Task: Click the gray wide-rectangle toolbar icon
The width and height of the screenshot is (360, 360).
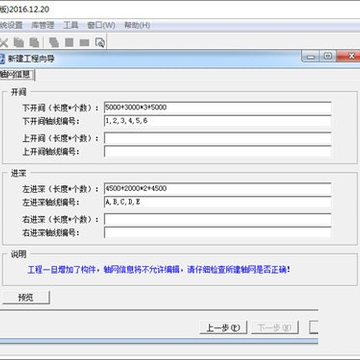Action: coord(84,43)
